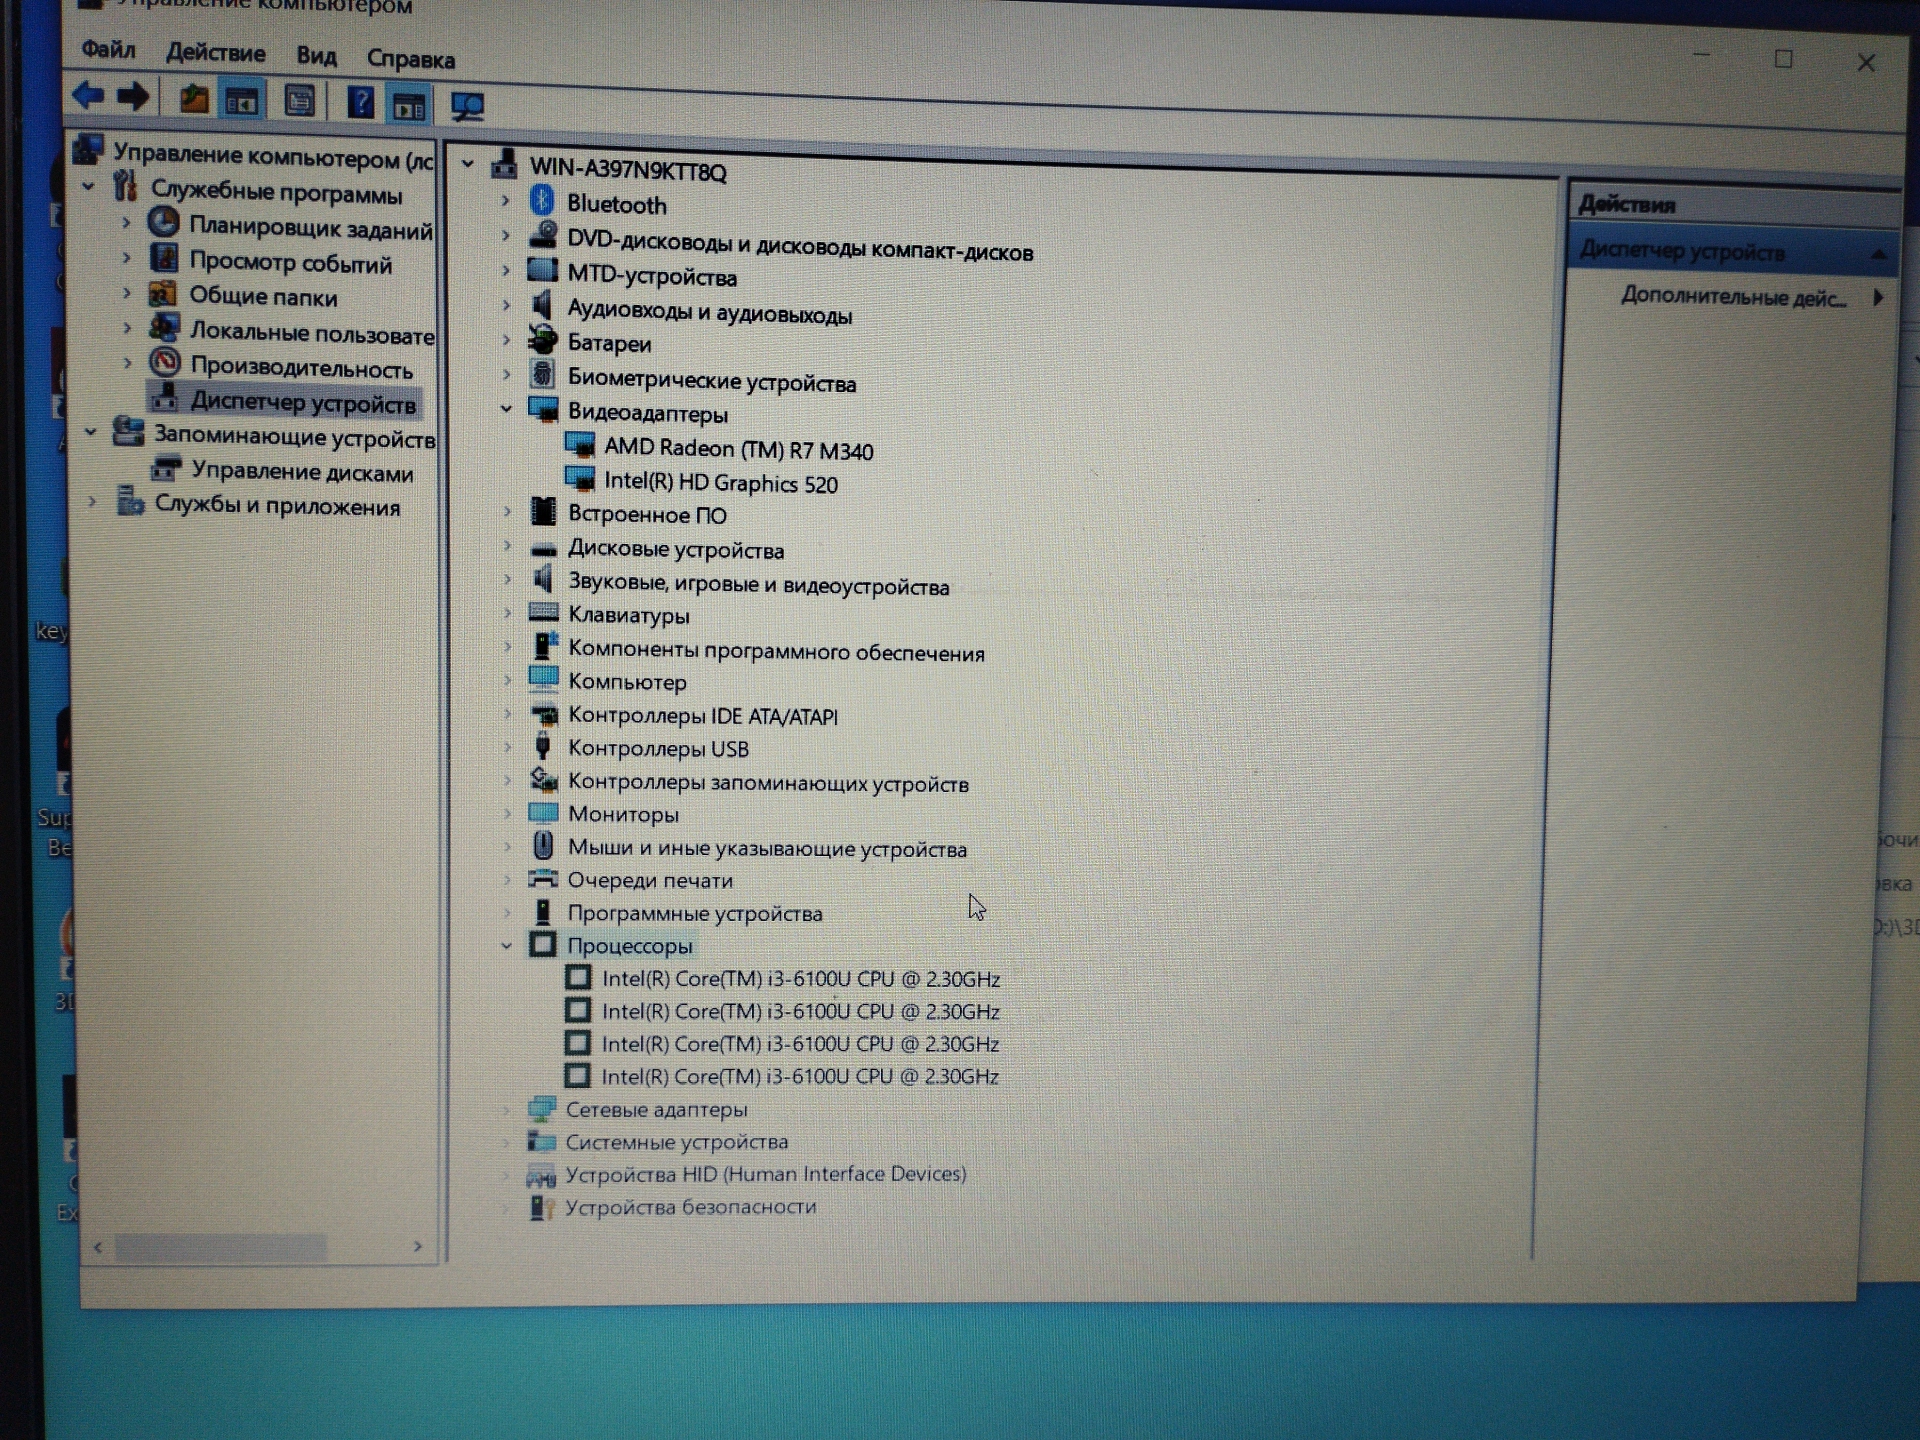Viewport: 1920px width, 1440px height.
Task: Expand the Просмотр событий node
Action: coord(126,257)
